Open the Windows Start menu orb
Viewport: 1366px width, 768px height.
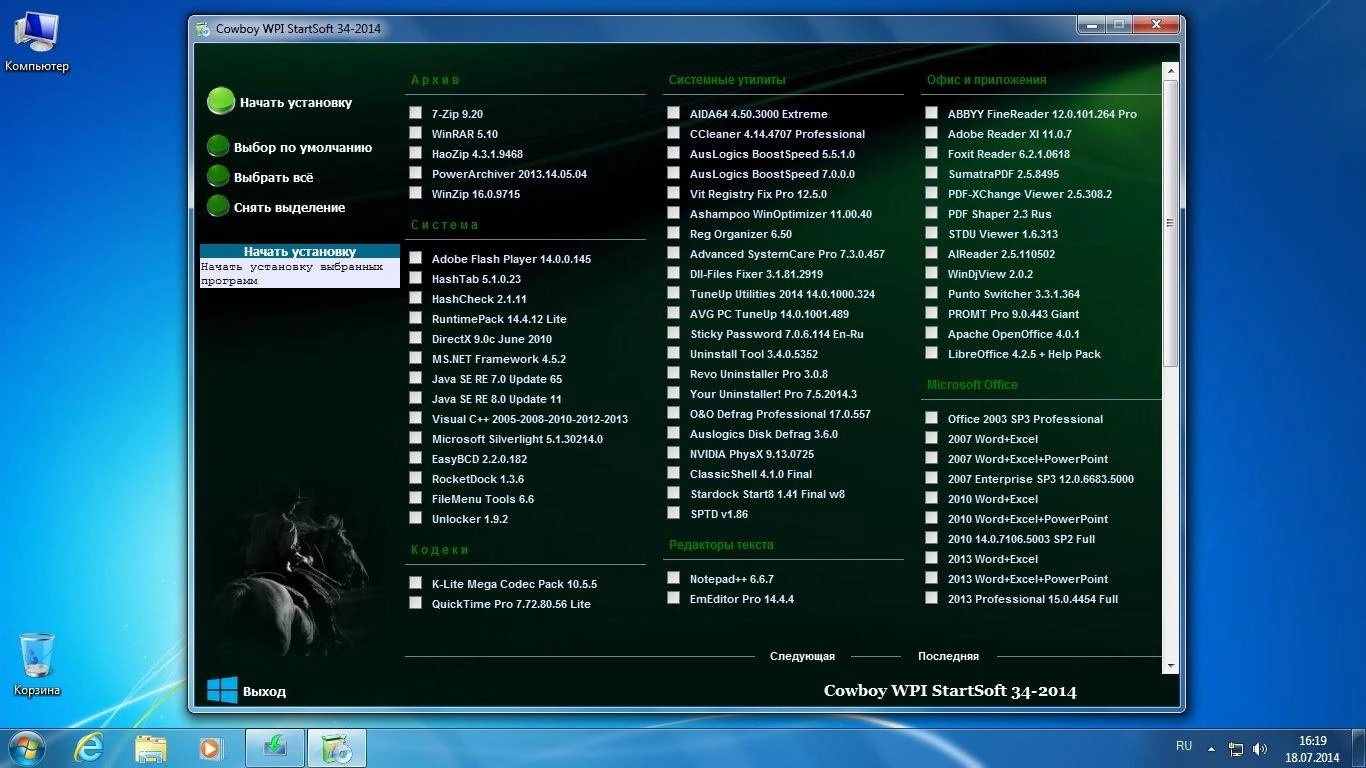point(27,748)
